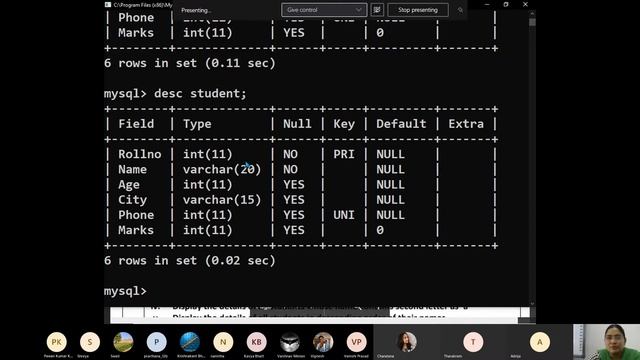Screen dimensions: 640x360
Task: Select participant T avatar
Action: [x=473, y=342]
